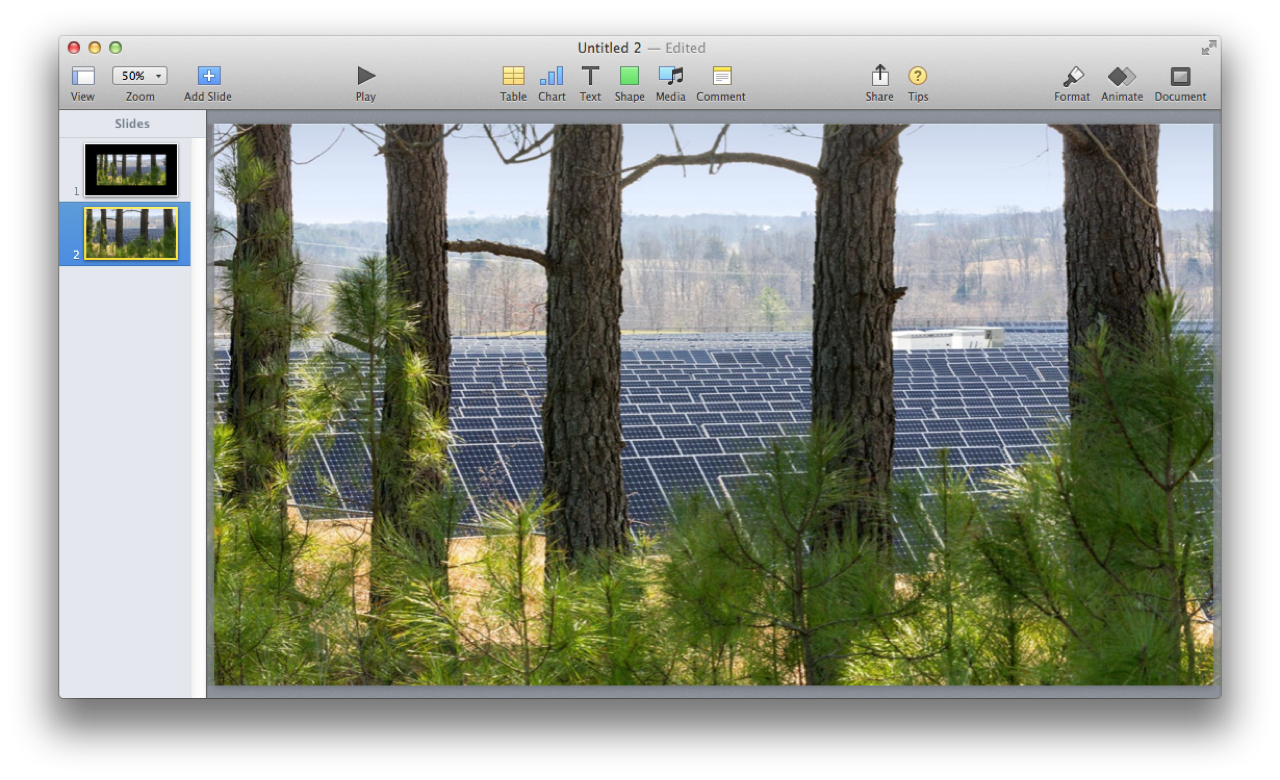Expand the 50% Zoom dropdown
Viewport: 1280px width, 780px height.
click(x=140, y=76)
